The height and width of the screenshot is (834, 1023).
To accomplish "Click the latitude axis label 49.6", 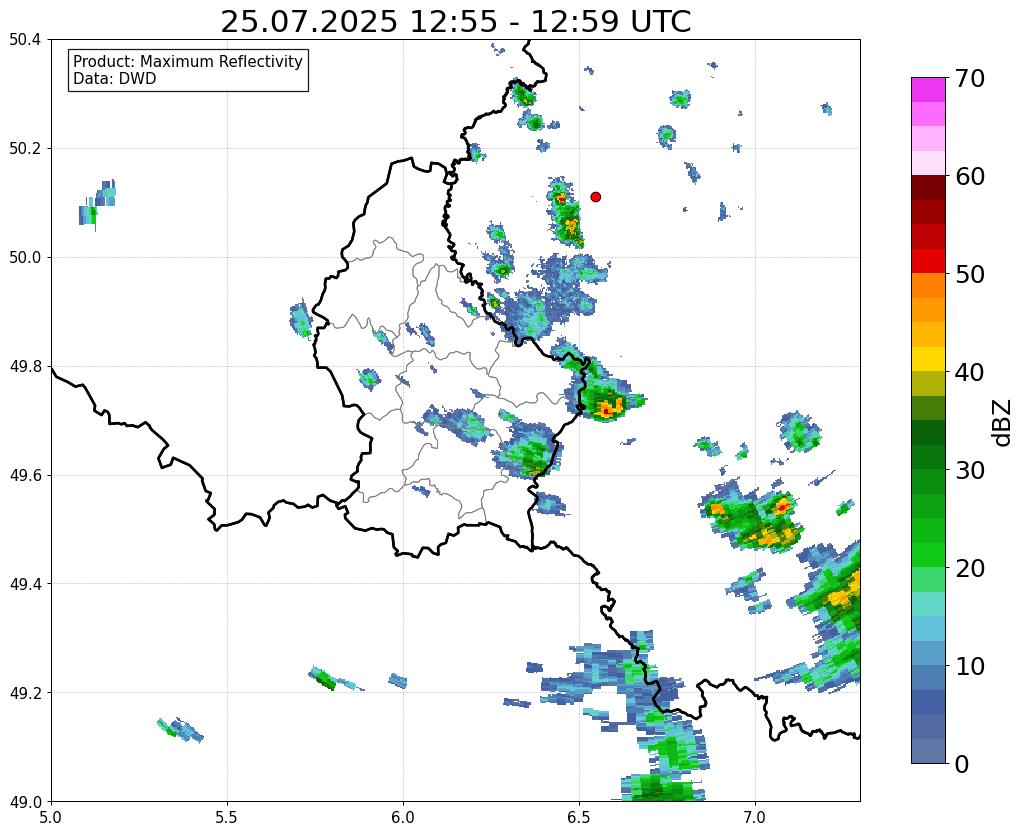I will 25,476.
